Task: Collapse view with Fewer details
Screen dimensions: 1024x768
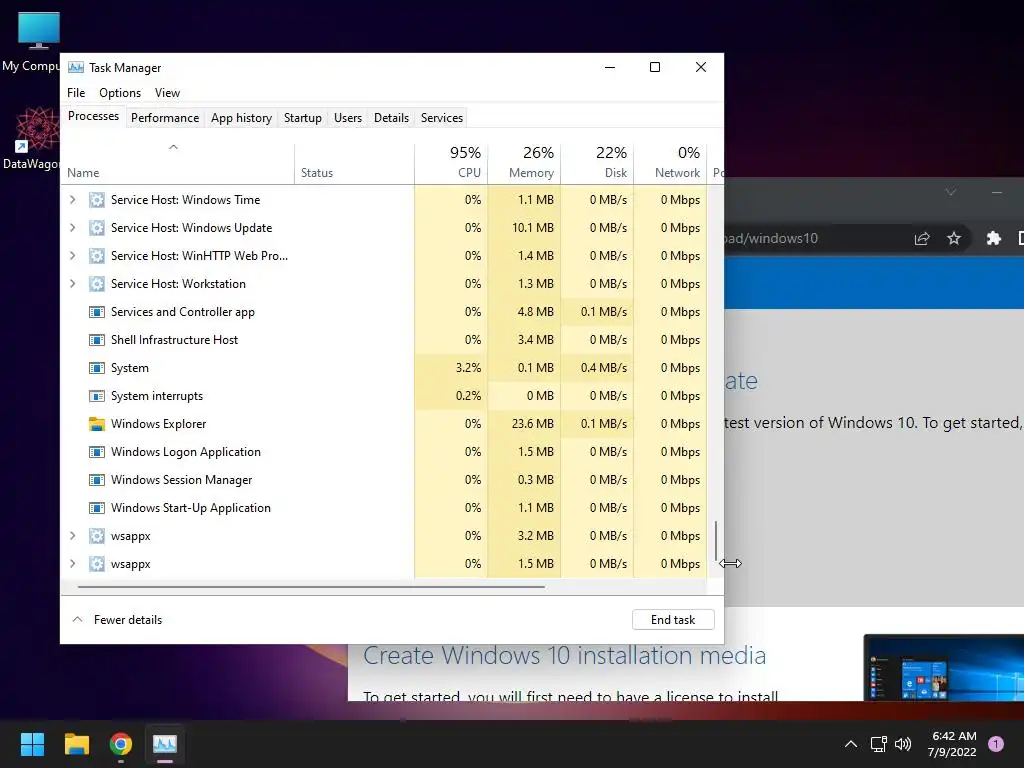Action: point(117,620)
